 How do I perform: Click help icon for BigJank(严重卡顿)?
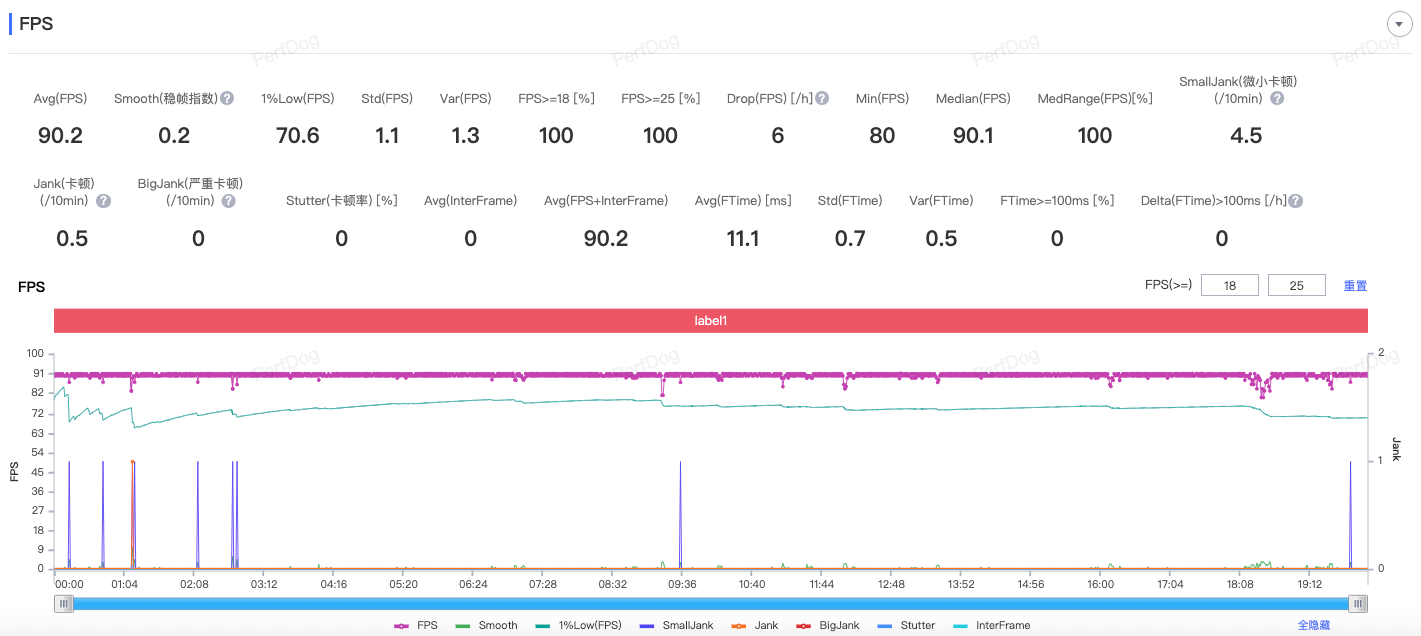click(x=228, y=201)
